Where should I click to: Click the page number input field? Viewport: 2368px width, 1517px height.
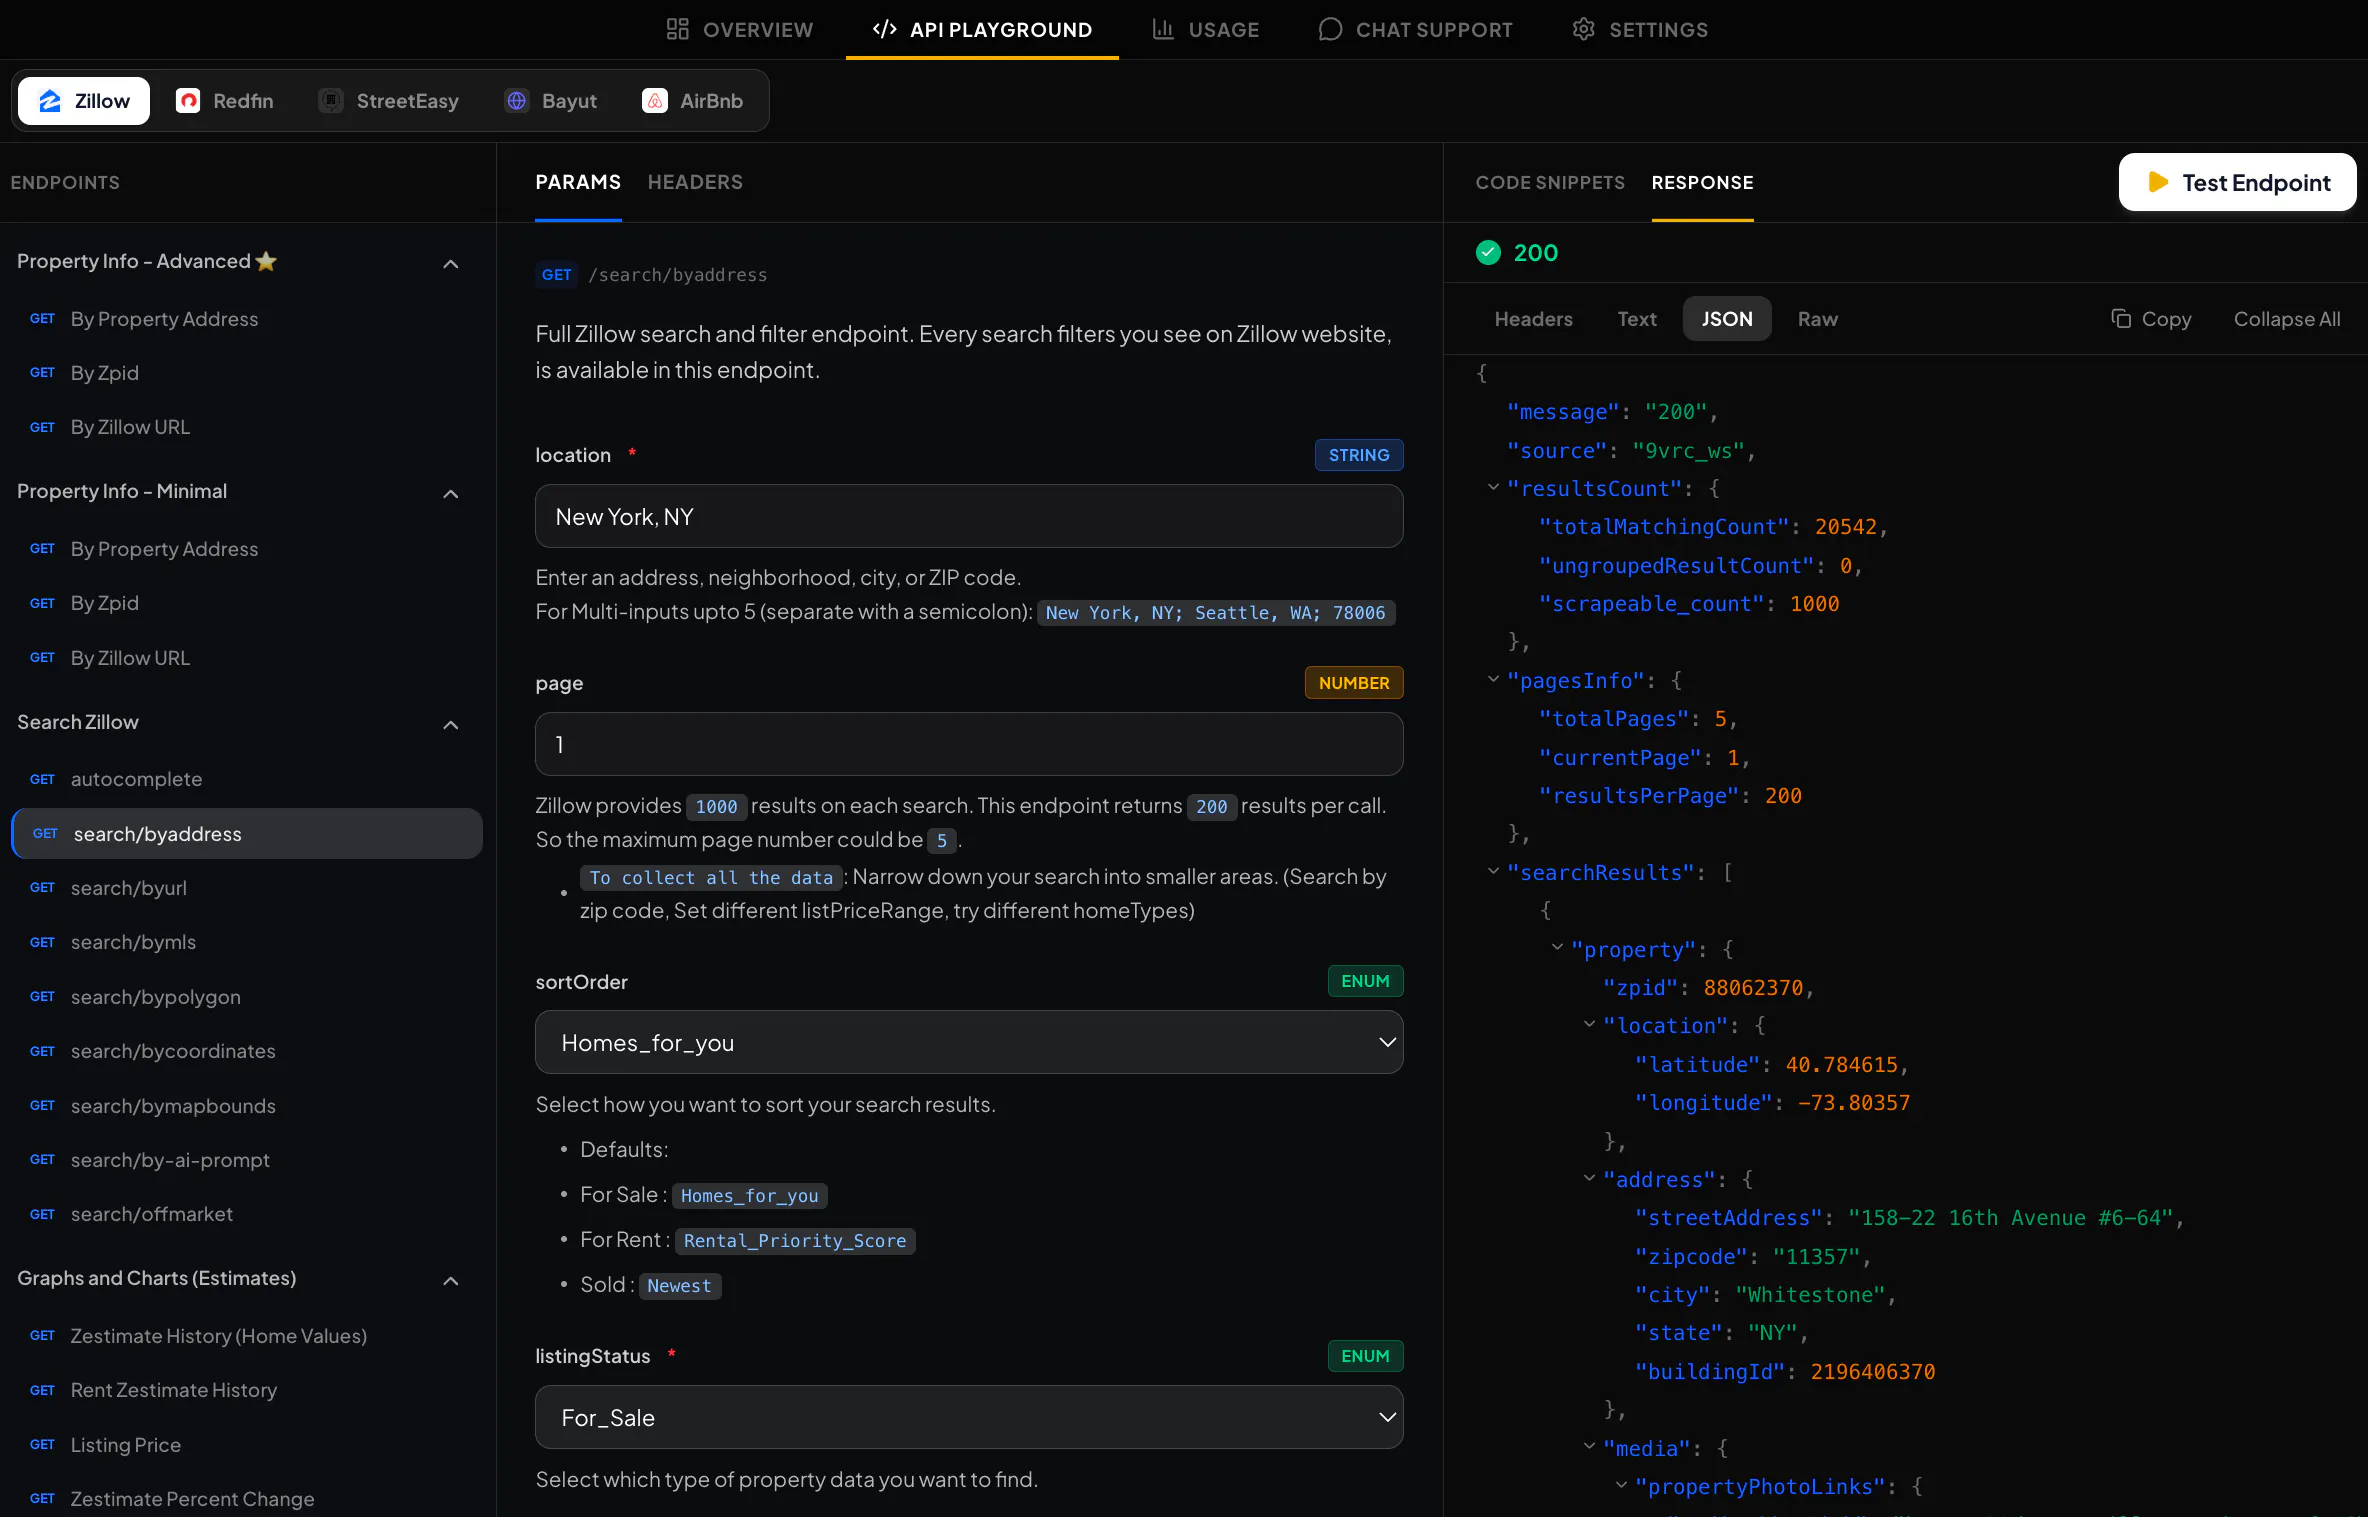(969, 744)
